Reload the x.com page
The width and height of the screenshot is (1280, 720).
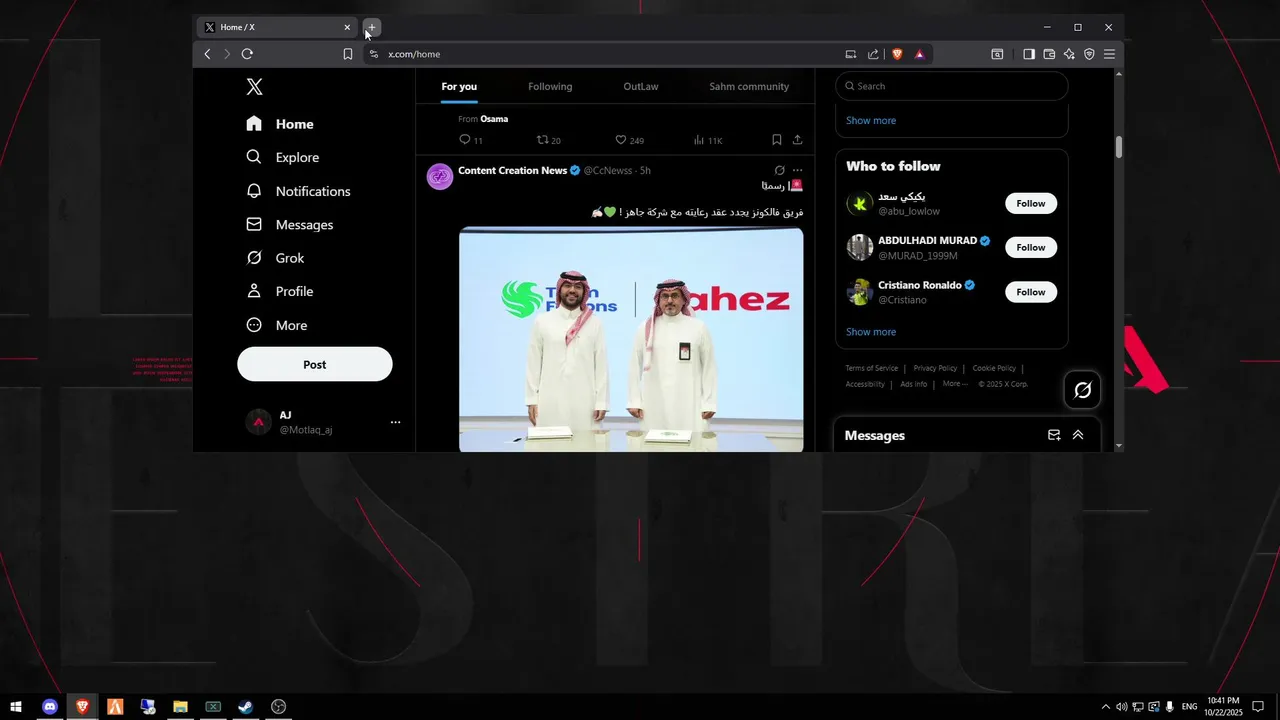247,54
